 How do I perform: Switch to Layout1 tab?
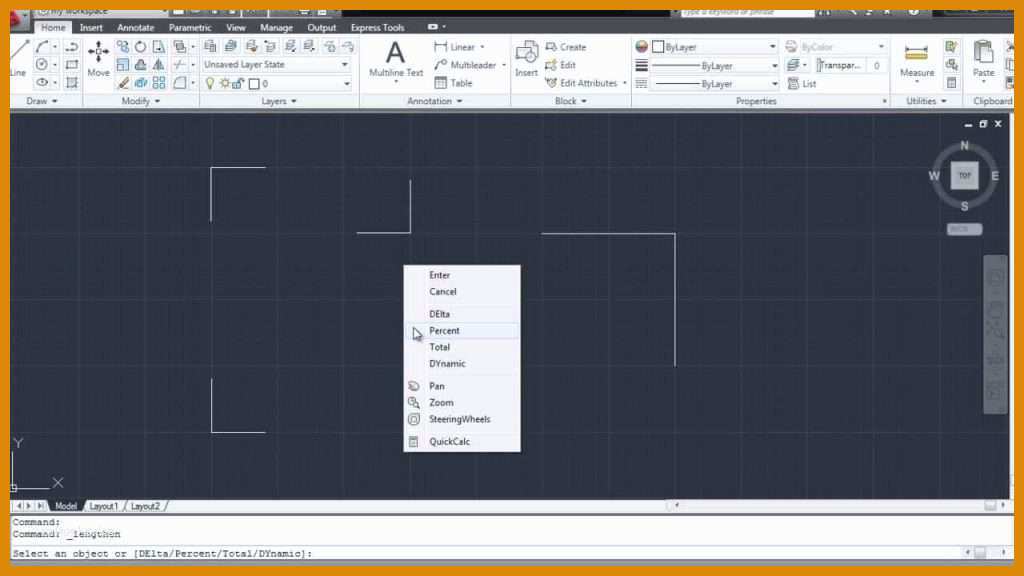tap(103, 506)
